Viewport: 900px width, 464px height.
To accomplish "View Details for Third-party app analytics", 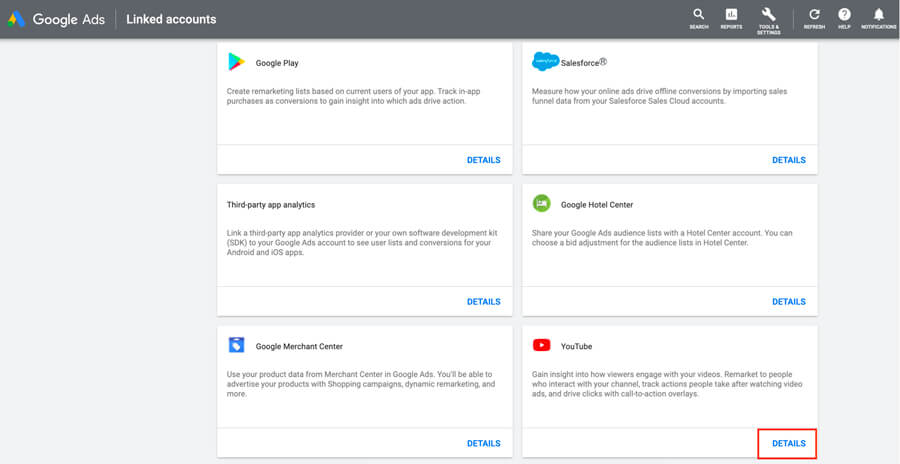I will click(483, 302).
